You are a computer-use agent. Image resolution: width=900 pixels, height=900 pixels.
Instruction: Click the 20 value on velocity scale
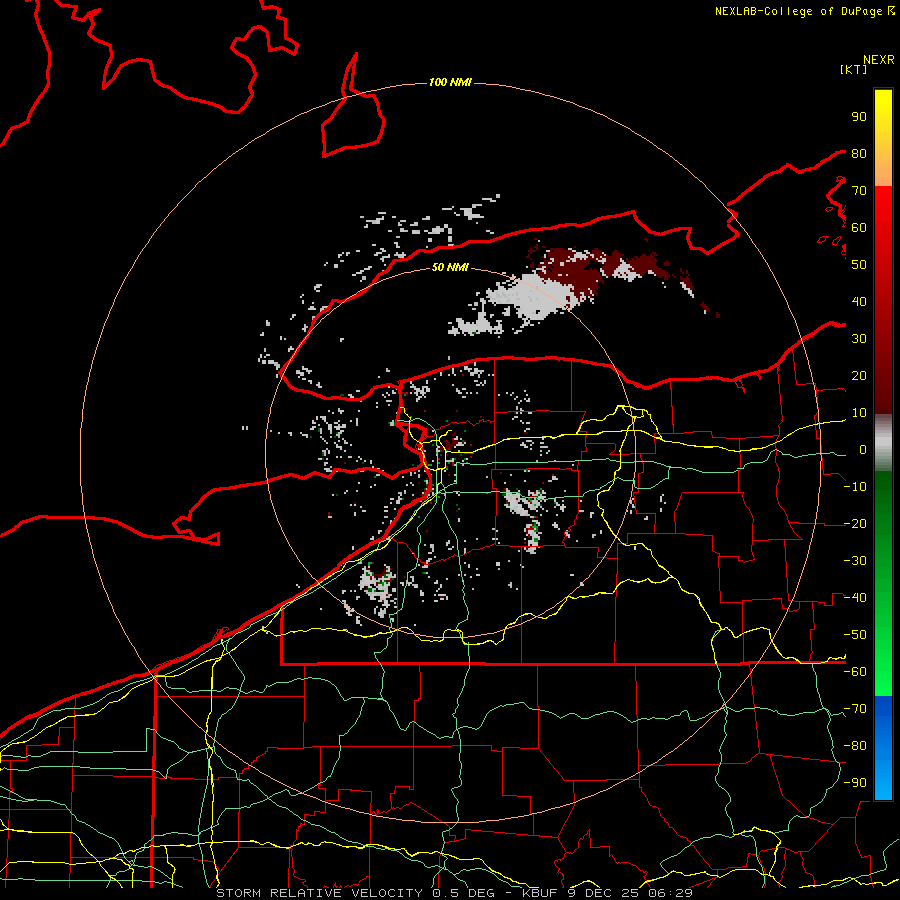[x=859, y=375]
